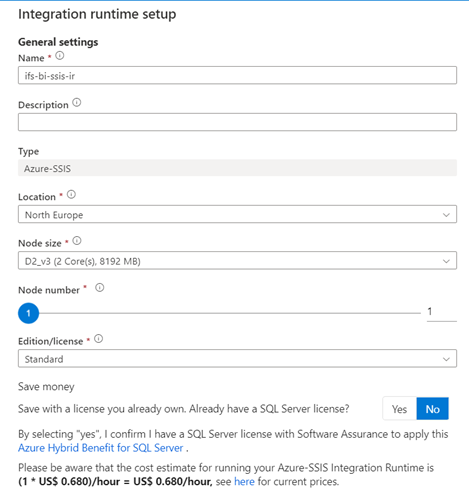Follow the 'here' link for current prices

coord(244,482)
